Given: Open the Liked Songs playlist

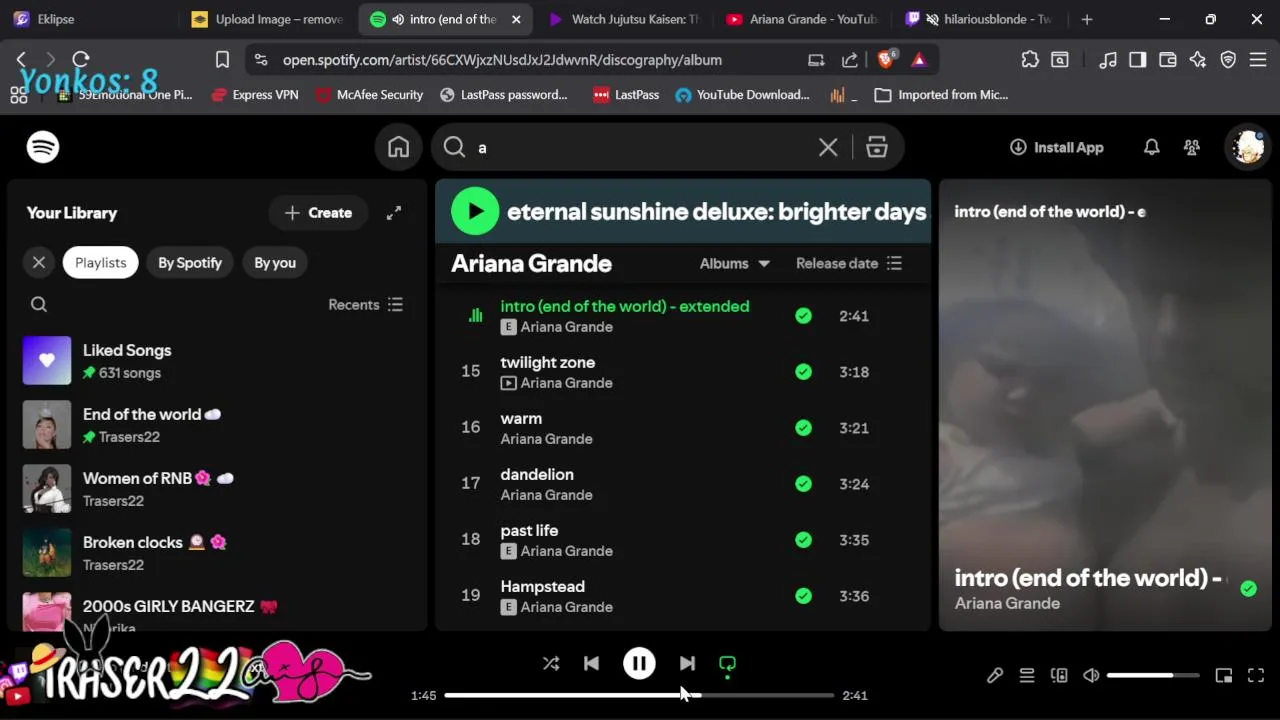Looking at the screenshot, I should pos(215,361).
